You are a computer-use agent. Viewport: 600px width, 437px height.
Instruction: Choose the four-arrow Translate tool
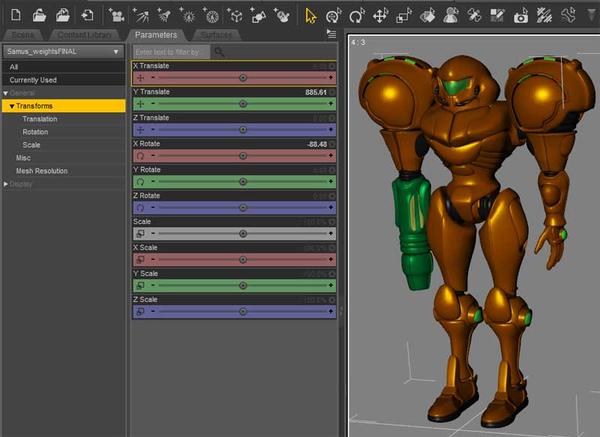point(380,15)
